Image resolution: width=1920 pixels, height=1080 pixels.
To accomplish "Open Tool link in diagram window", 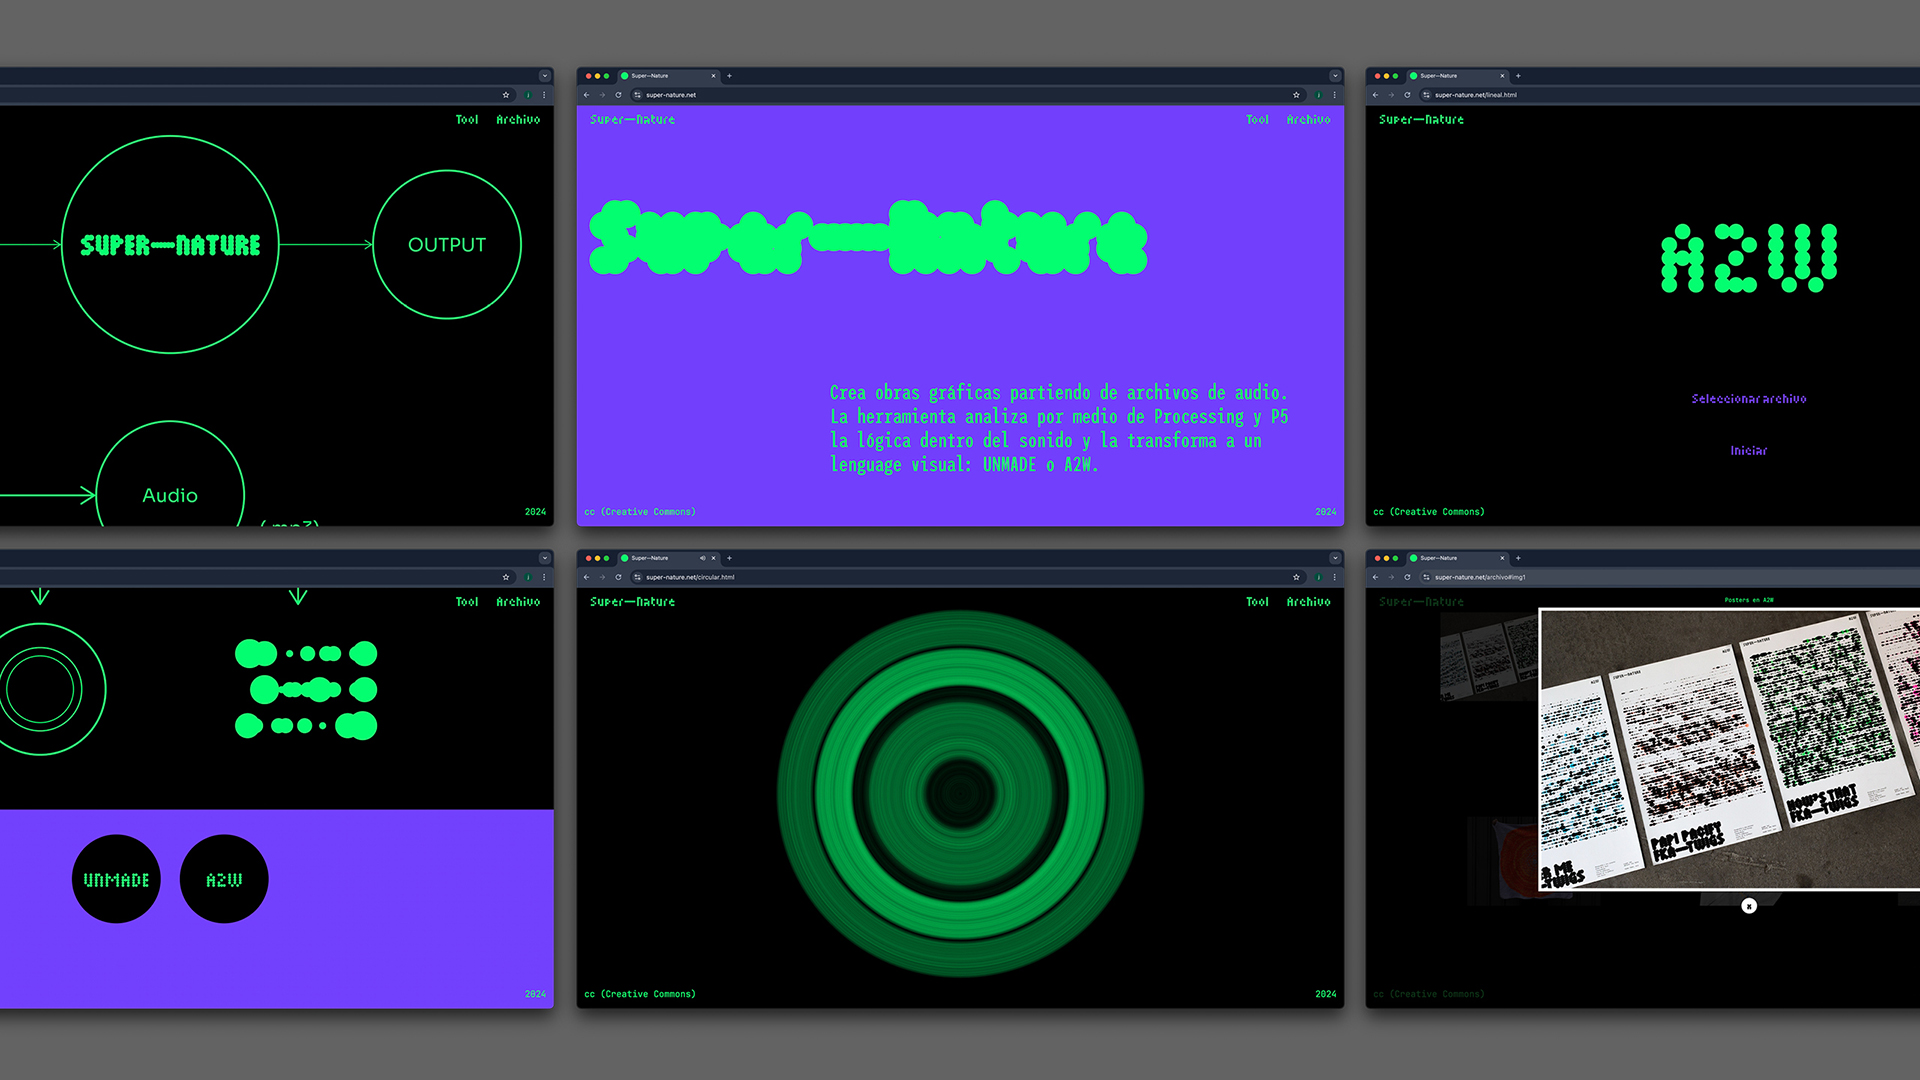I will pos(467,120).
